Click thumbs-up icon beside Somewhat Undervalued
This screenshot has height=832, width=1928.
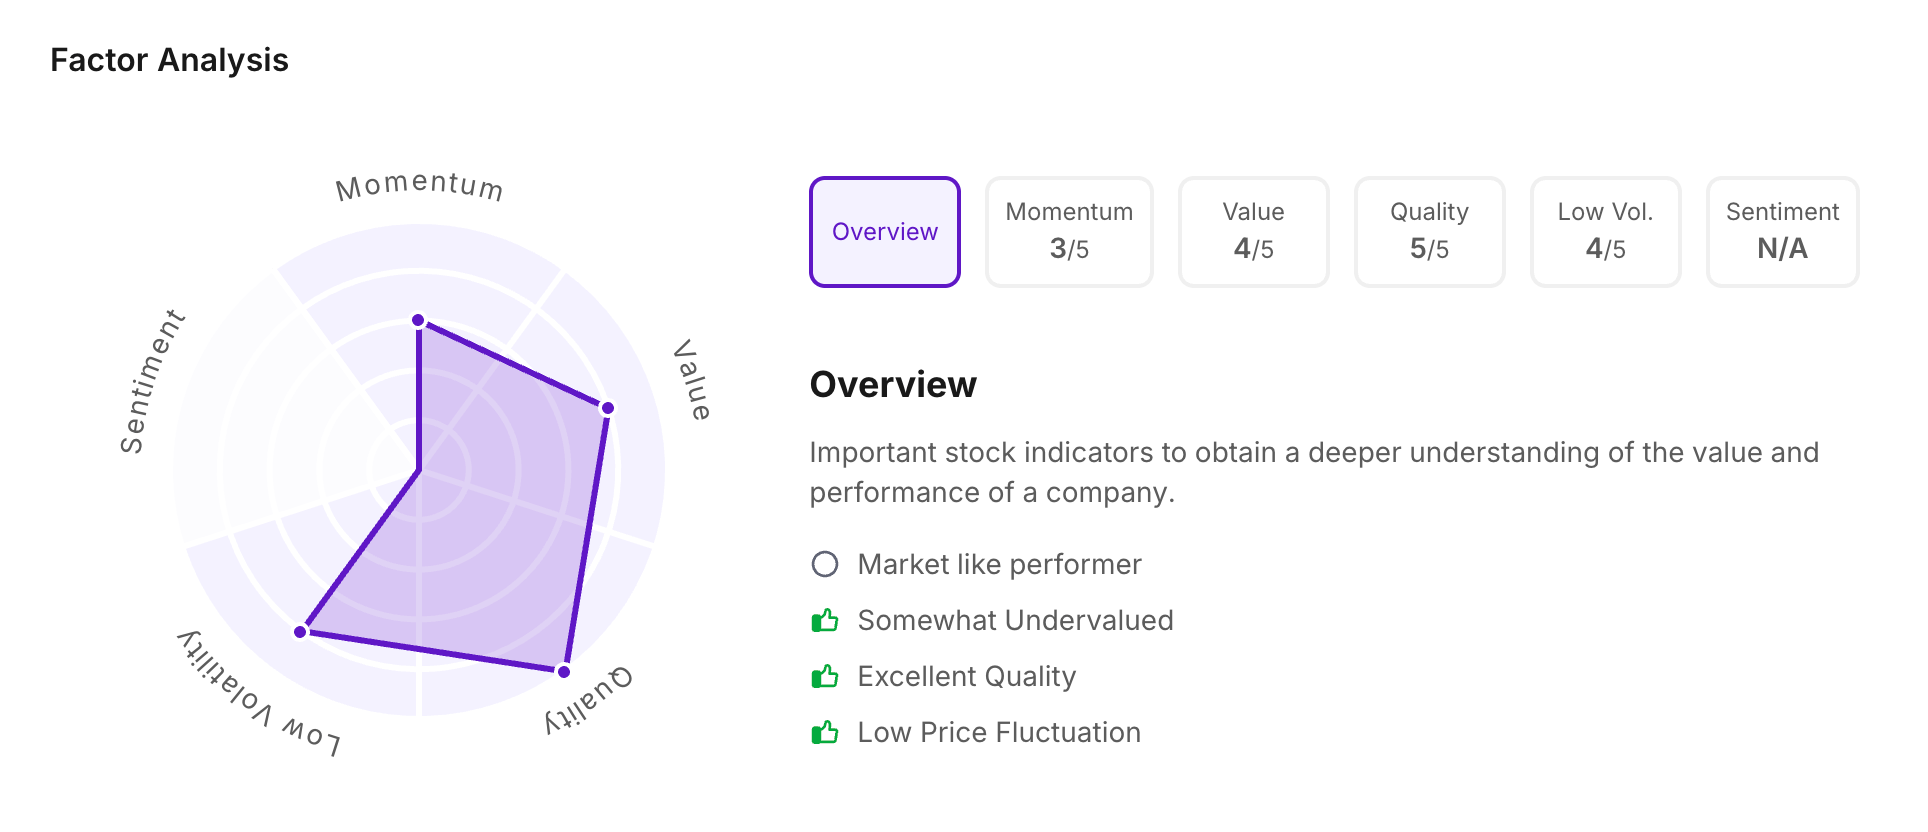point(825,621)
